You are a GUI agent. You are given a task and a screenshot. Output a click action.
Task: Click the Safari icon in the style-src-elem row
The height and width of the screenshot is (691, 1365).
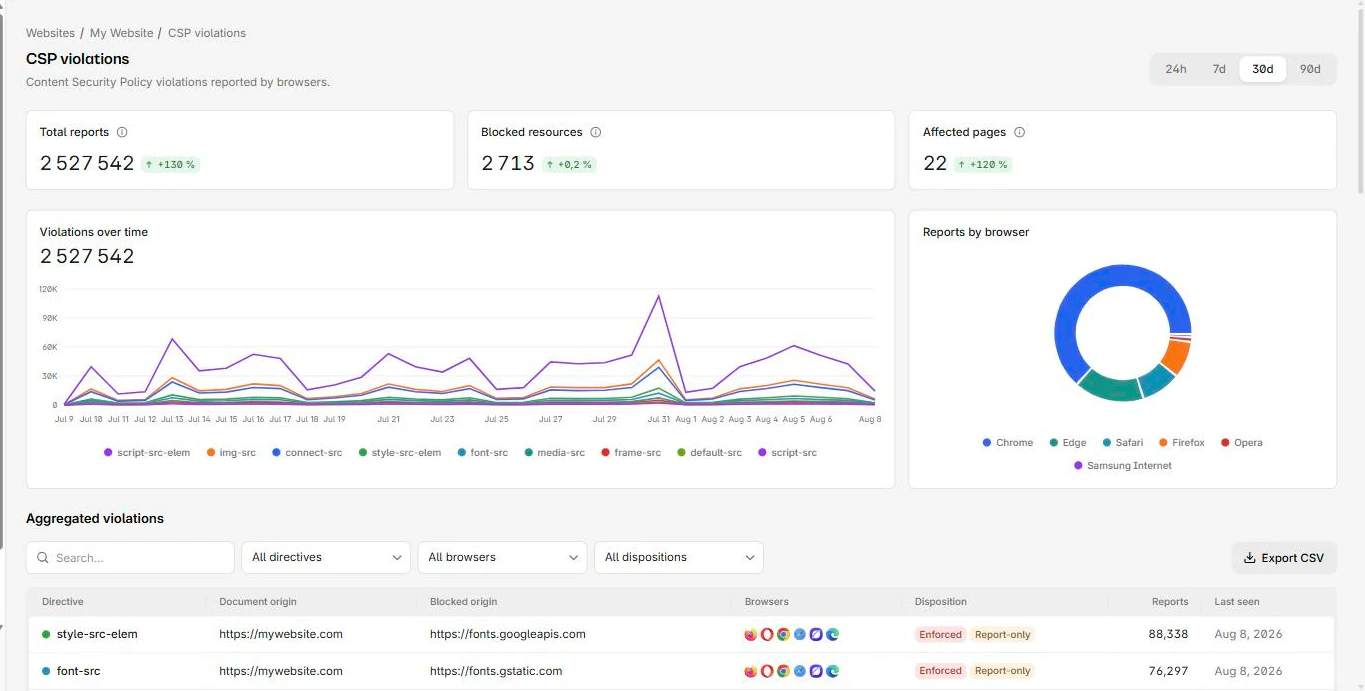[x=800, y=634]
